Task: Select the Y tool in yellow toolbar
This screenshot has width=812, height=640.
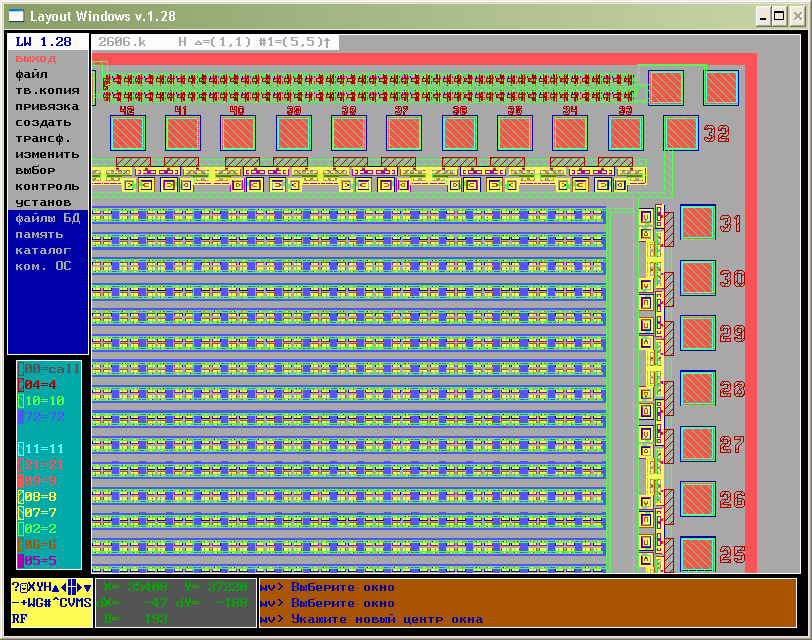Action: (40, 587)
